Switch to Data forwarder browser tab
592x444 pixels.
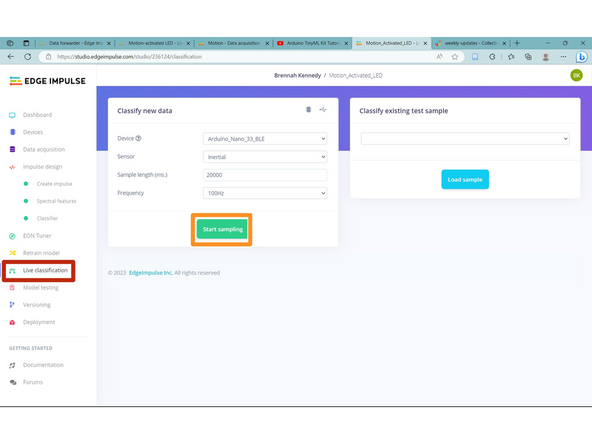point(75,43)
